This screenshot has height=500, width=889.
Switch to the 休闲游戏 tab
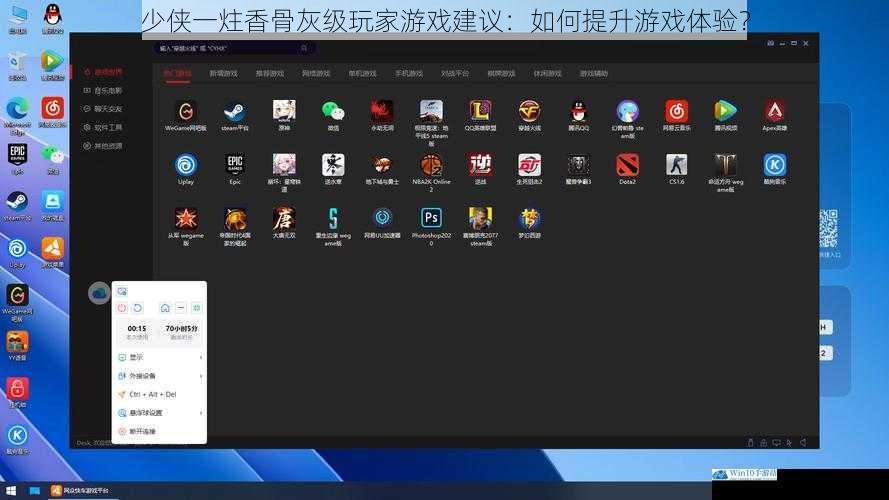547,74
